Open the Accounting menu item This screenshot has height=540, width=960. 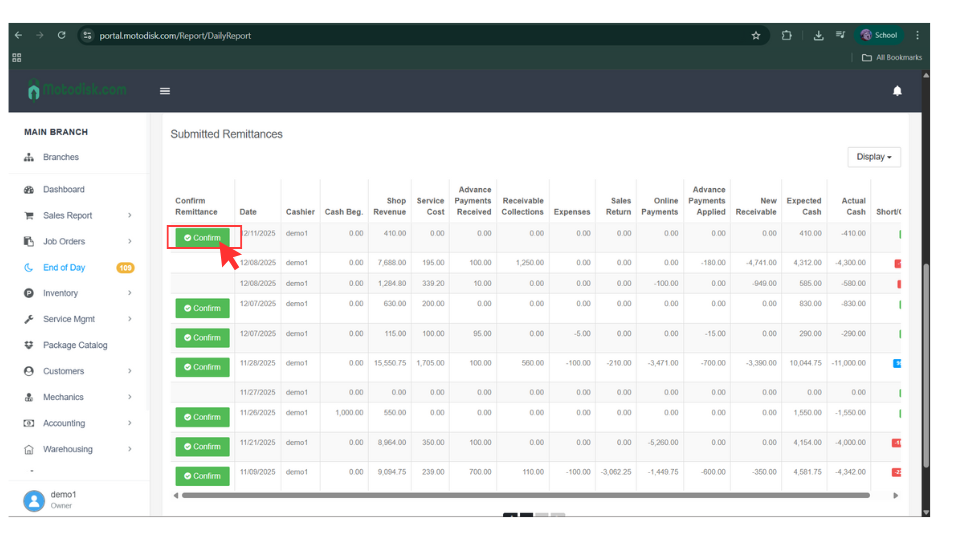pos(63,423)
